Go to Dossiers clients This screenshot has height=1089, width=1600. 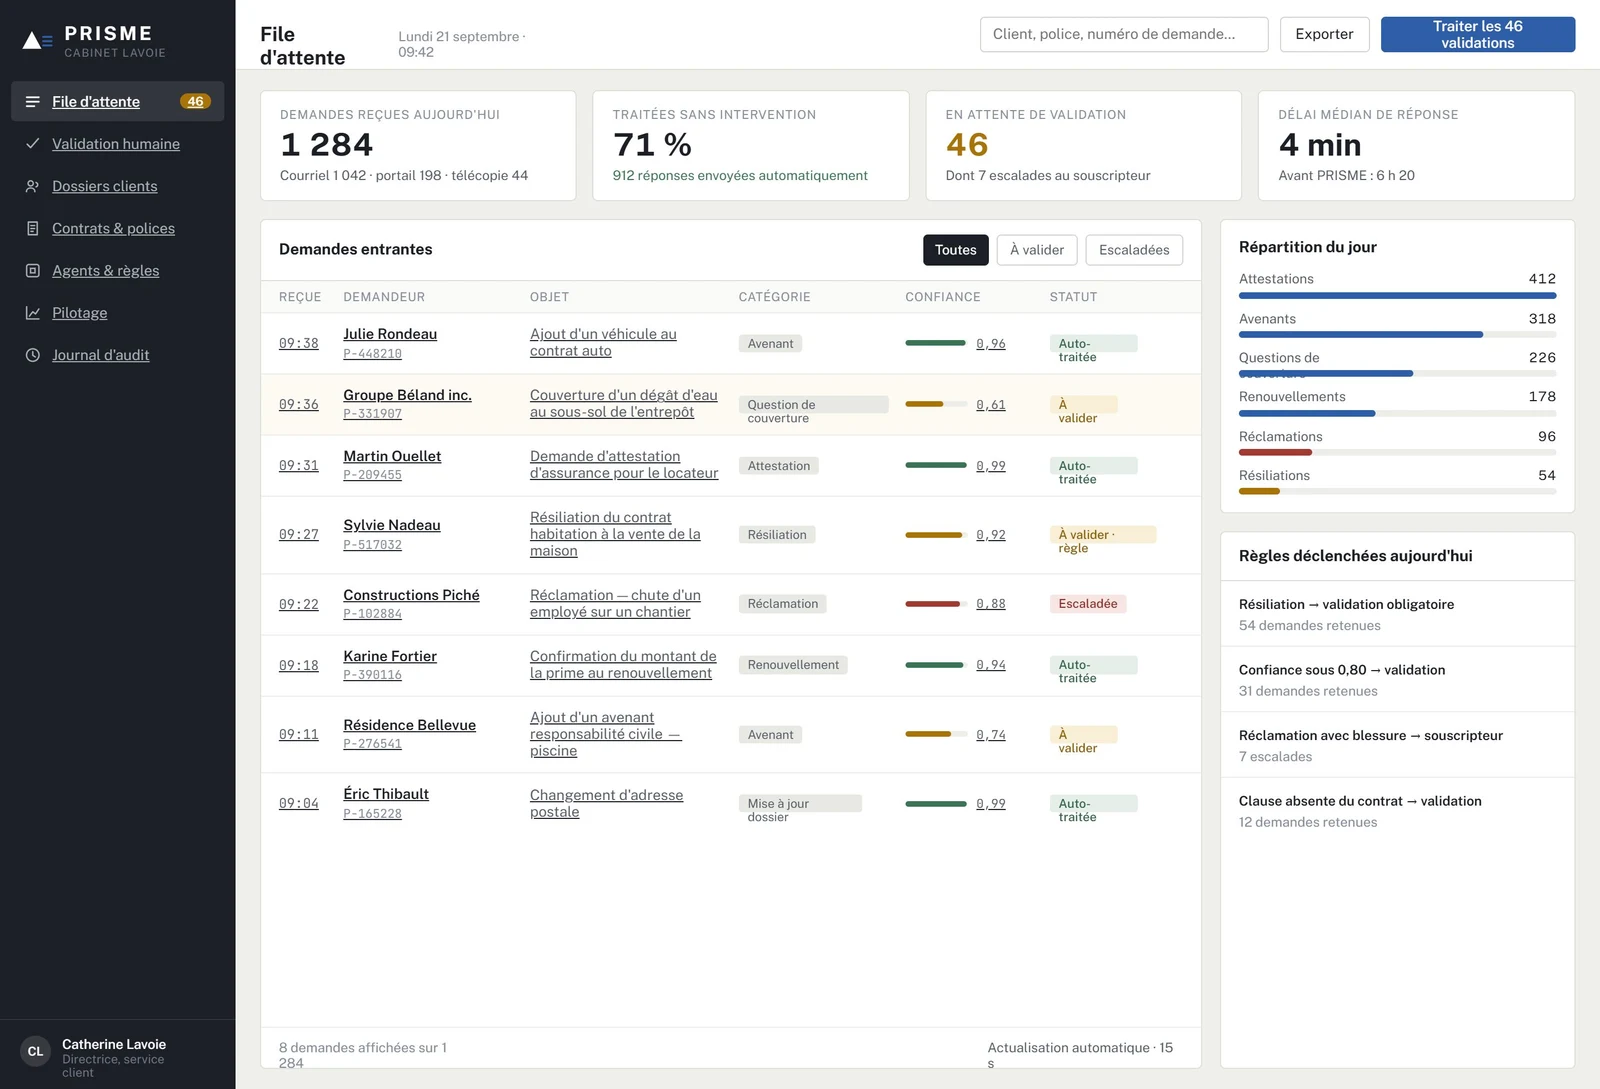point(118,186)
